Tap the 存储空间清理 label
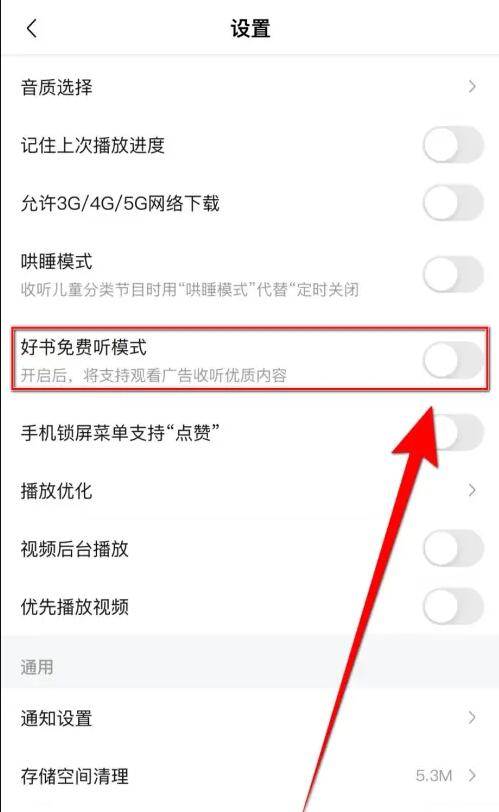The image size is (499, 812). point(75,776)
